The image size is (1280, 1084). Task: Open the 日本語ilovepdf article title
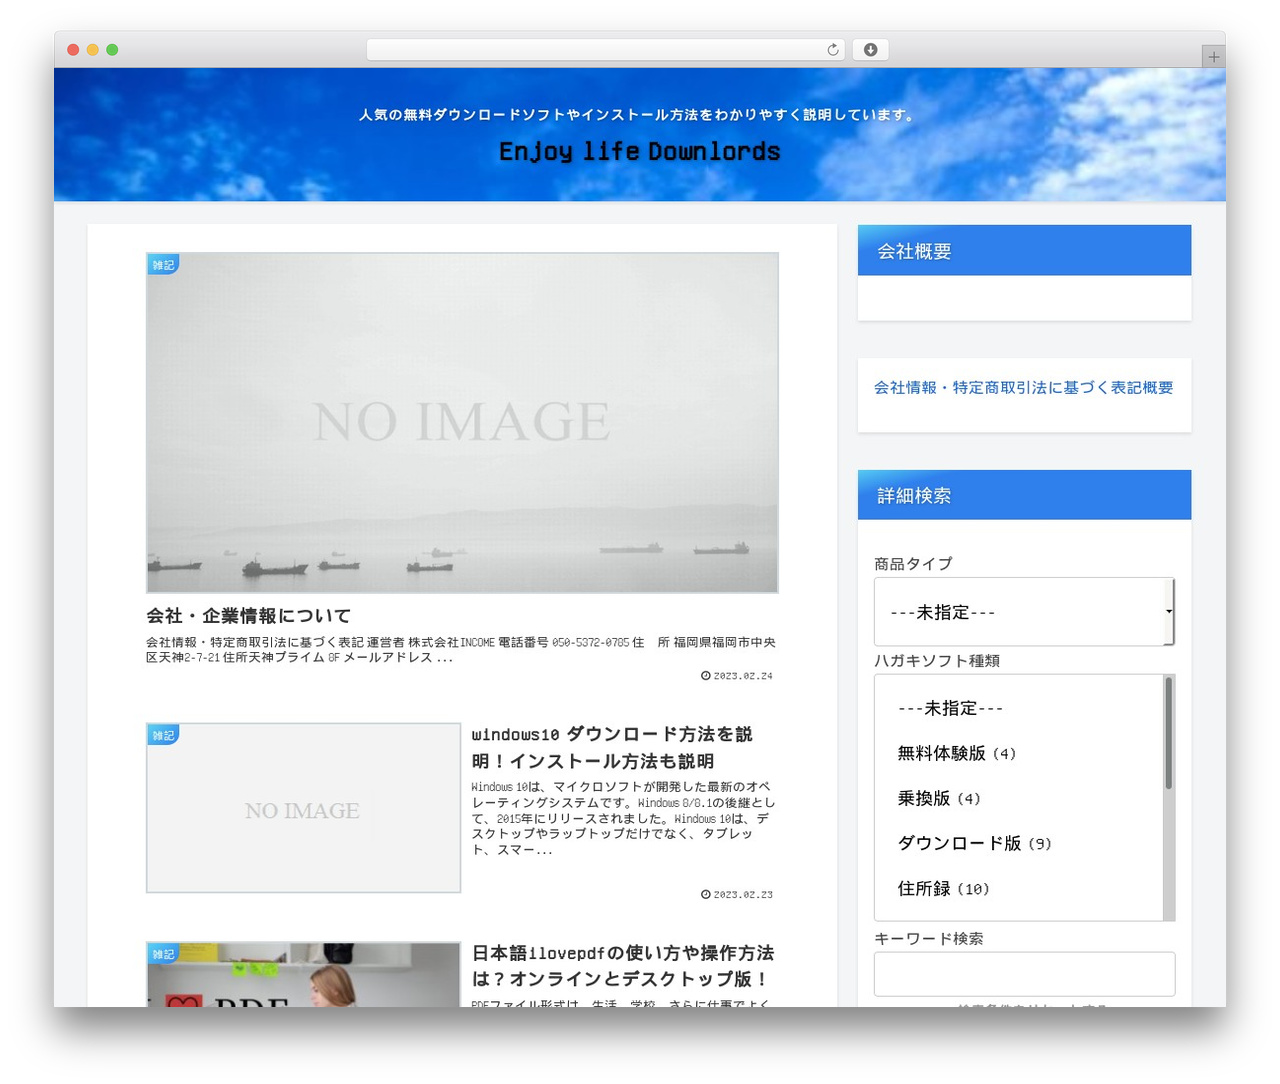point(622,966)
